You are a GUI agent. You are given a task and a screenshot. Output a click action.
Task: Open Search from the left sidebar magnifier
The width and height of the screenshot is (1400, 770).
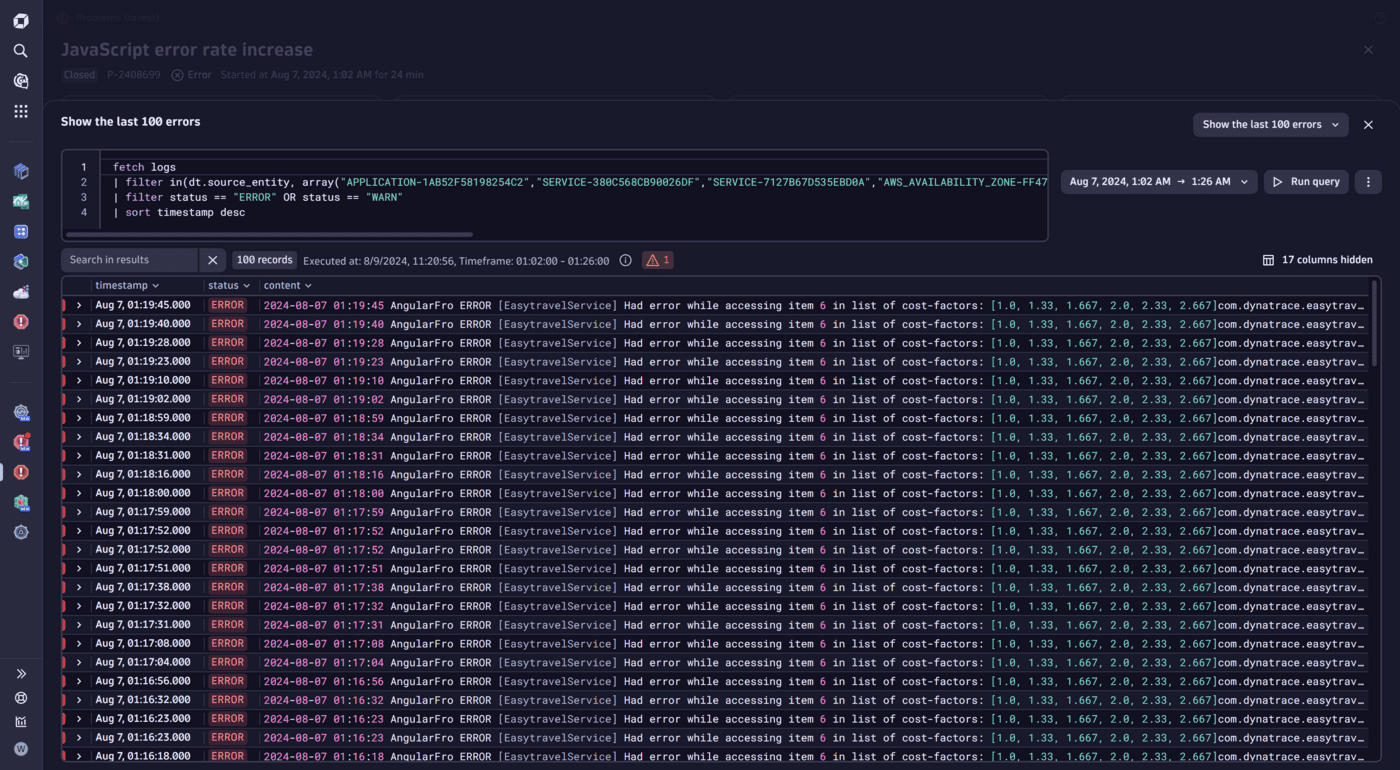pos(20,50)
